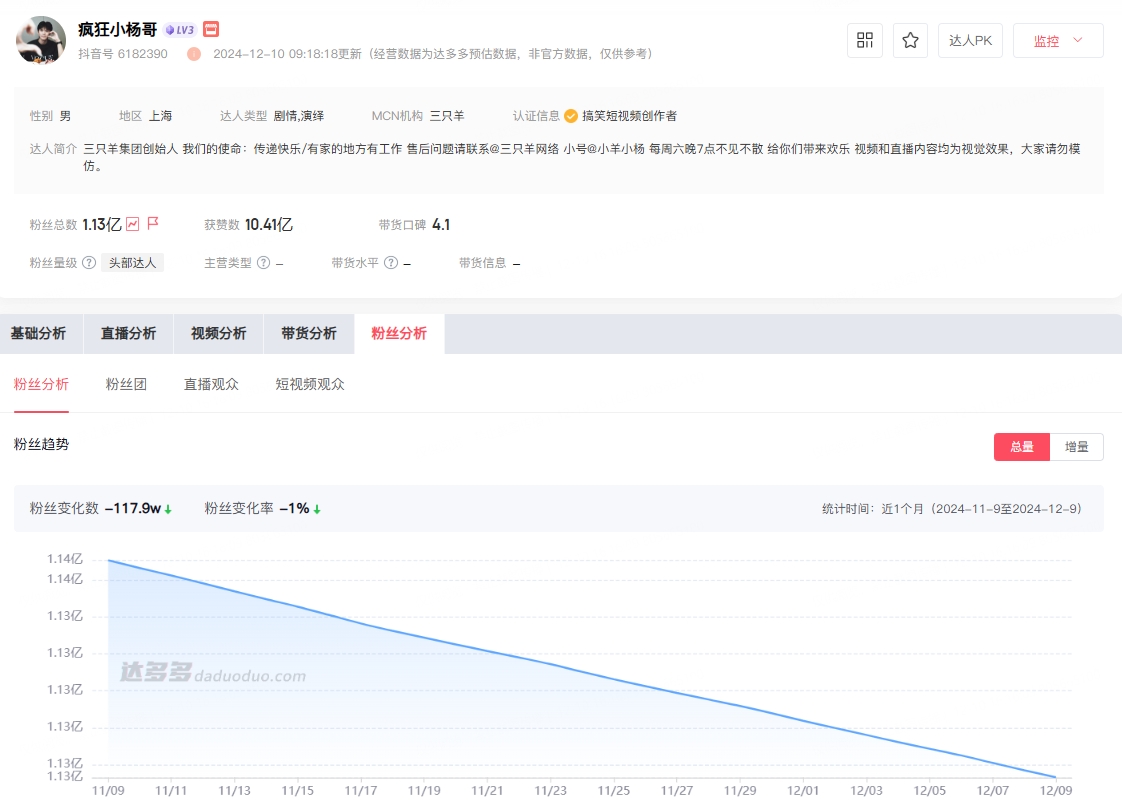
Task: Switch to the 带货分析 tab
Action: [308, 333]
